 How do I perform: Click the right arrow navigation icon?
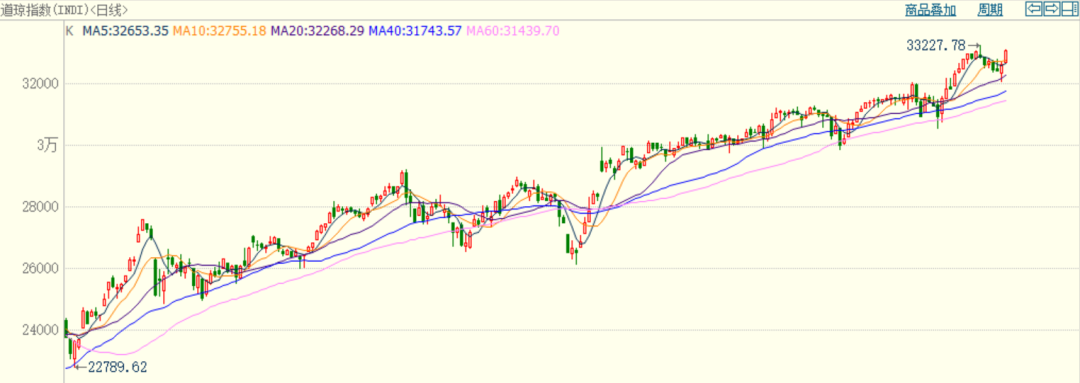1051,9
